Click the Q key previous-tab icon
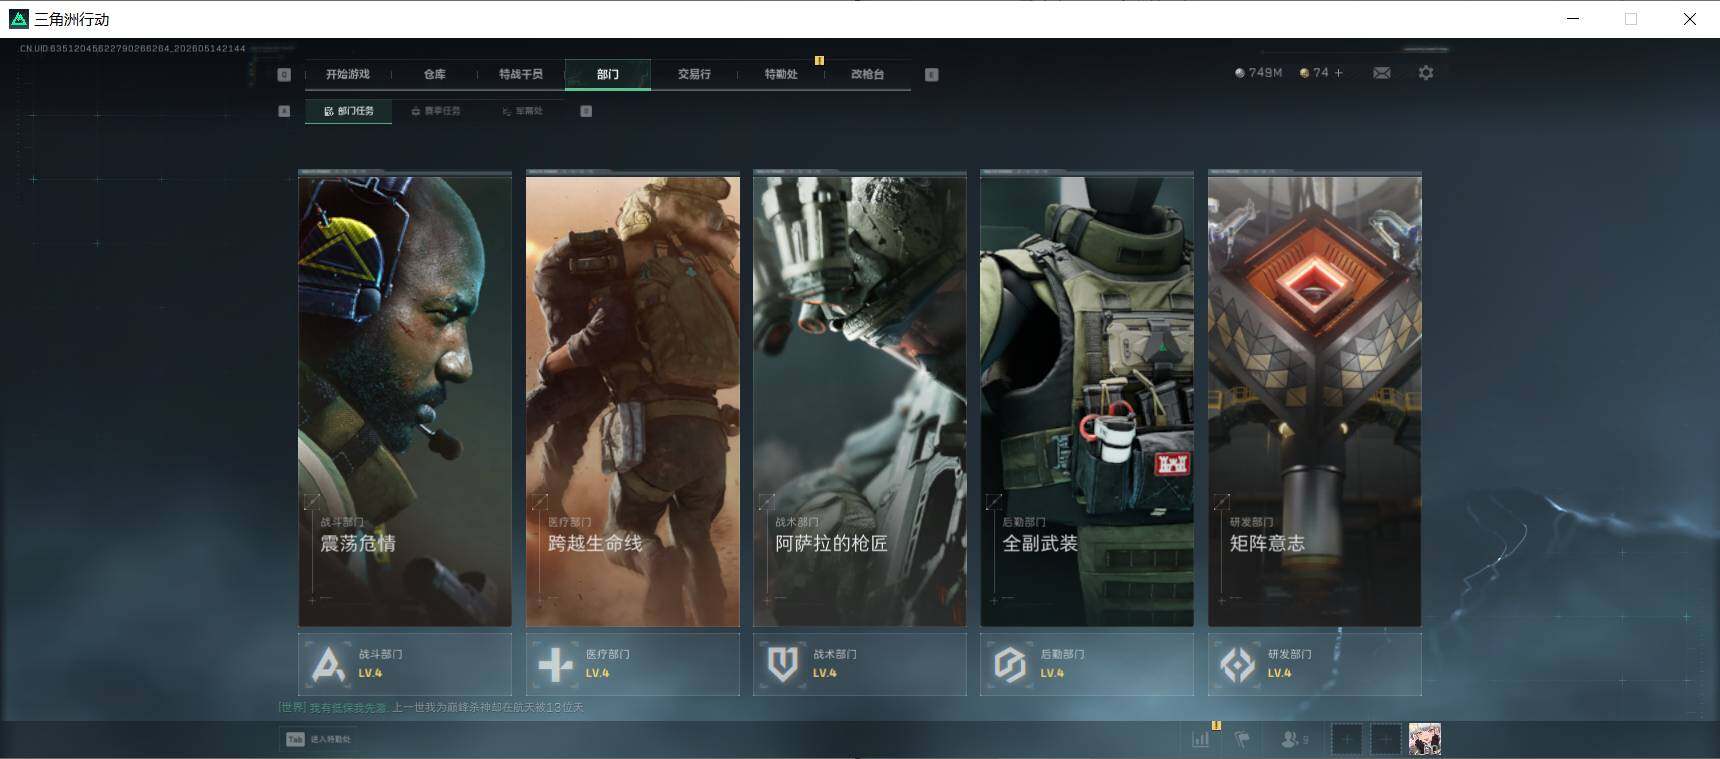This screenshot has width=1720, height=759. click(x=284, y=74)
